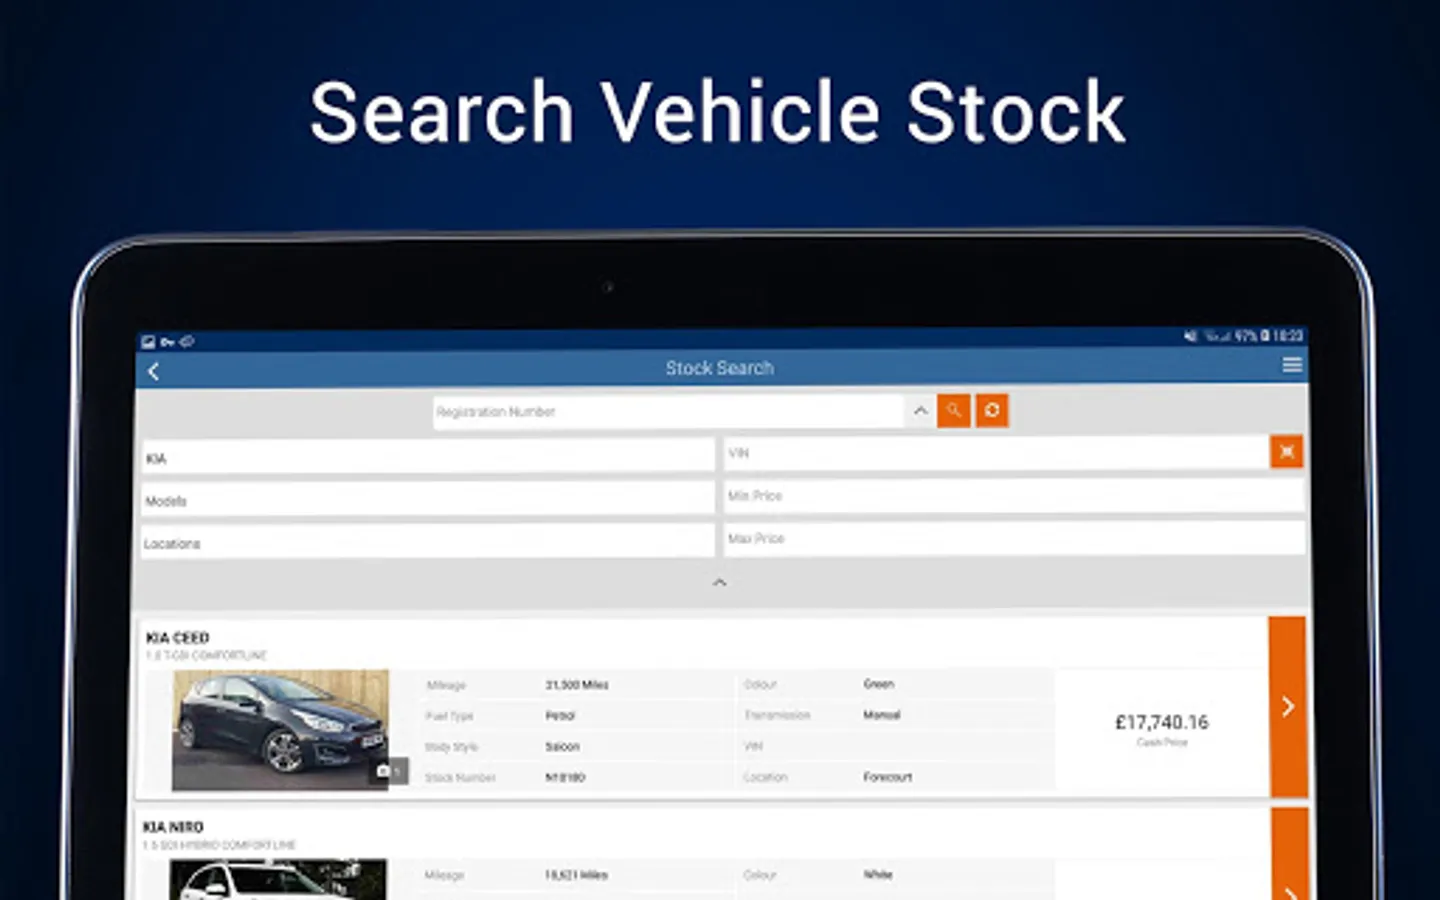Viewport: 1440px width, 900px height.
Task: Go back using the header arrow
Action: coord(154,371)
